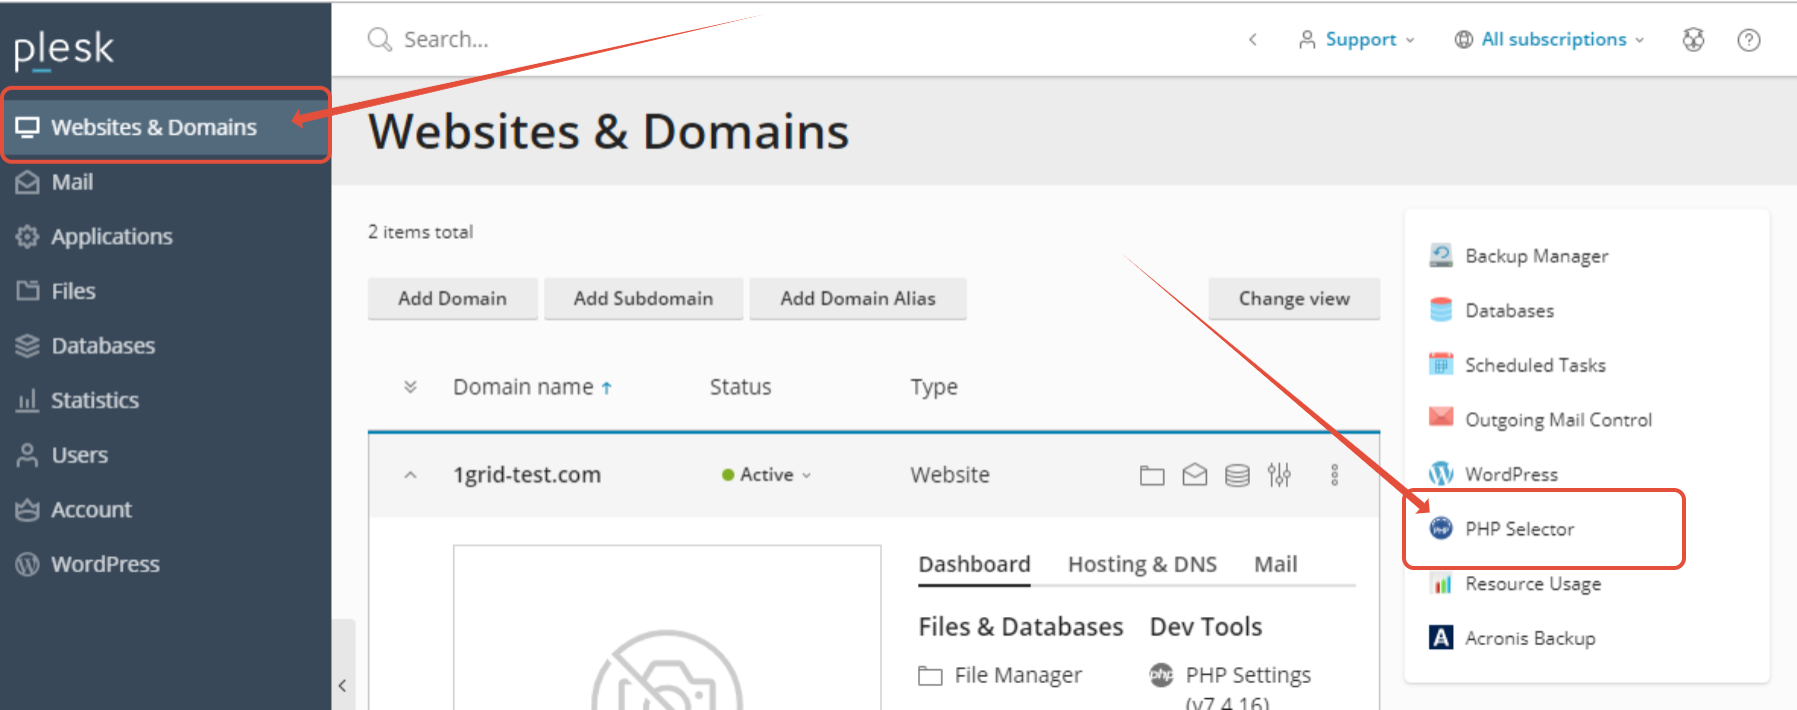Open Resource Usage

point(1533,584)
